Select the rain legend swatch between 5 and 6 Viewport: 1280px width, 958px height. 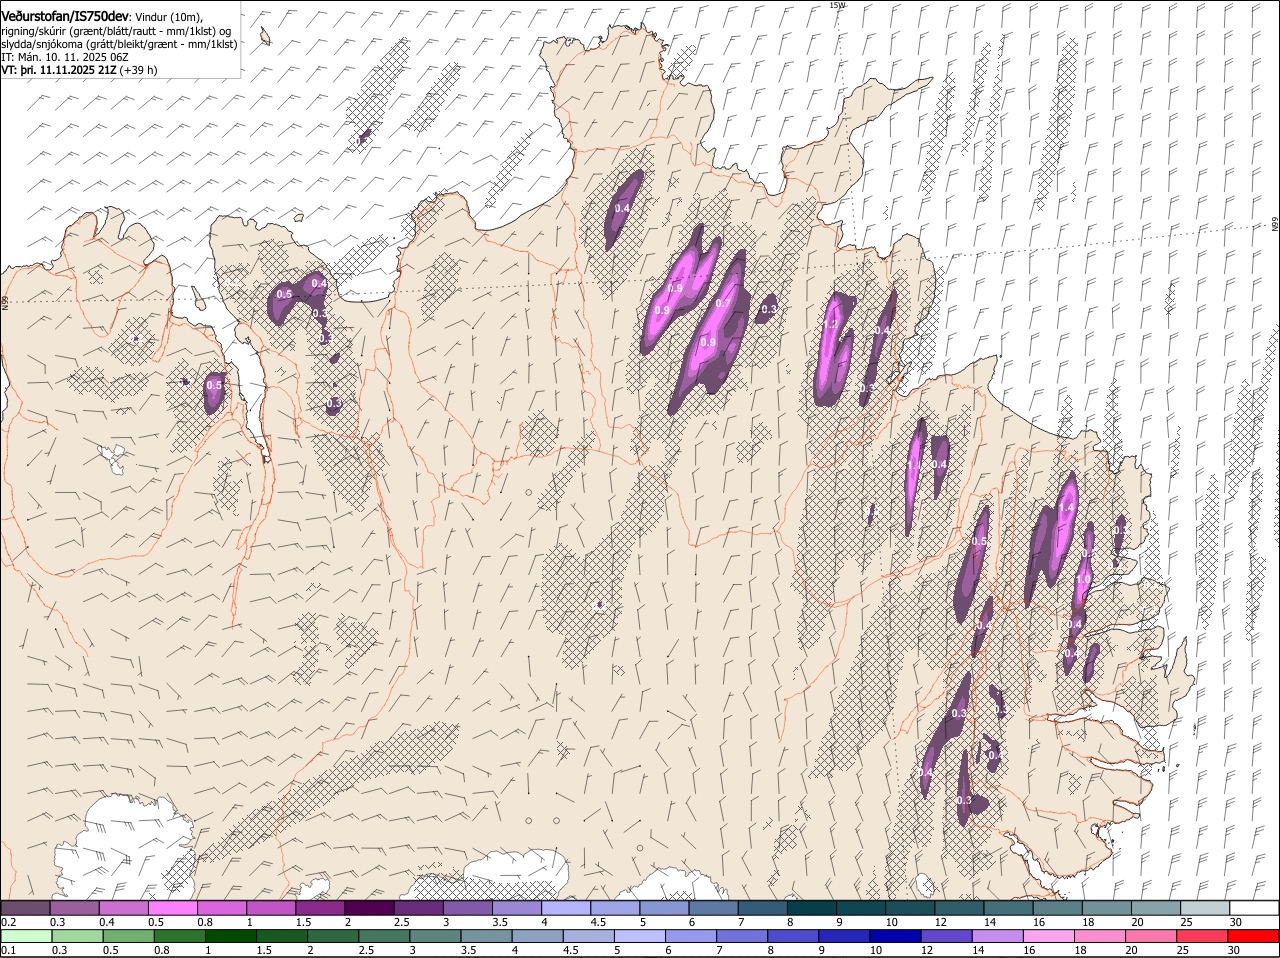[x=638, y=936]
